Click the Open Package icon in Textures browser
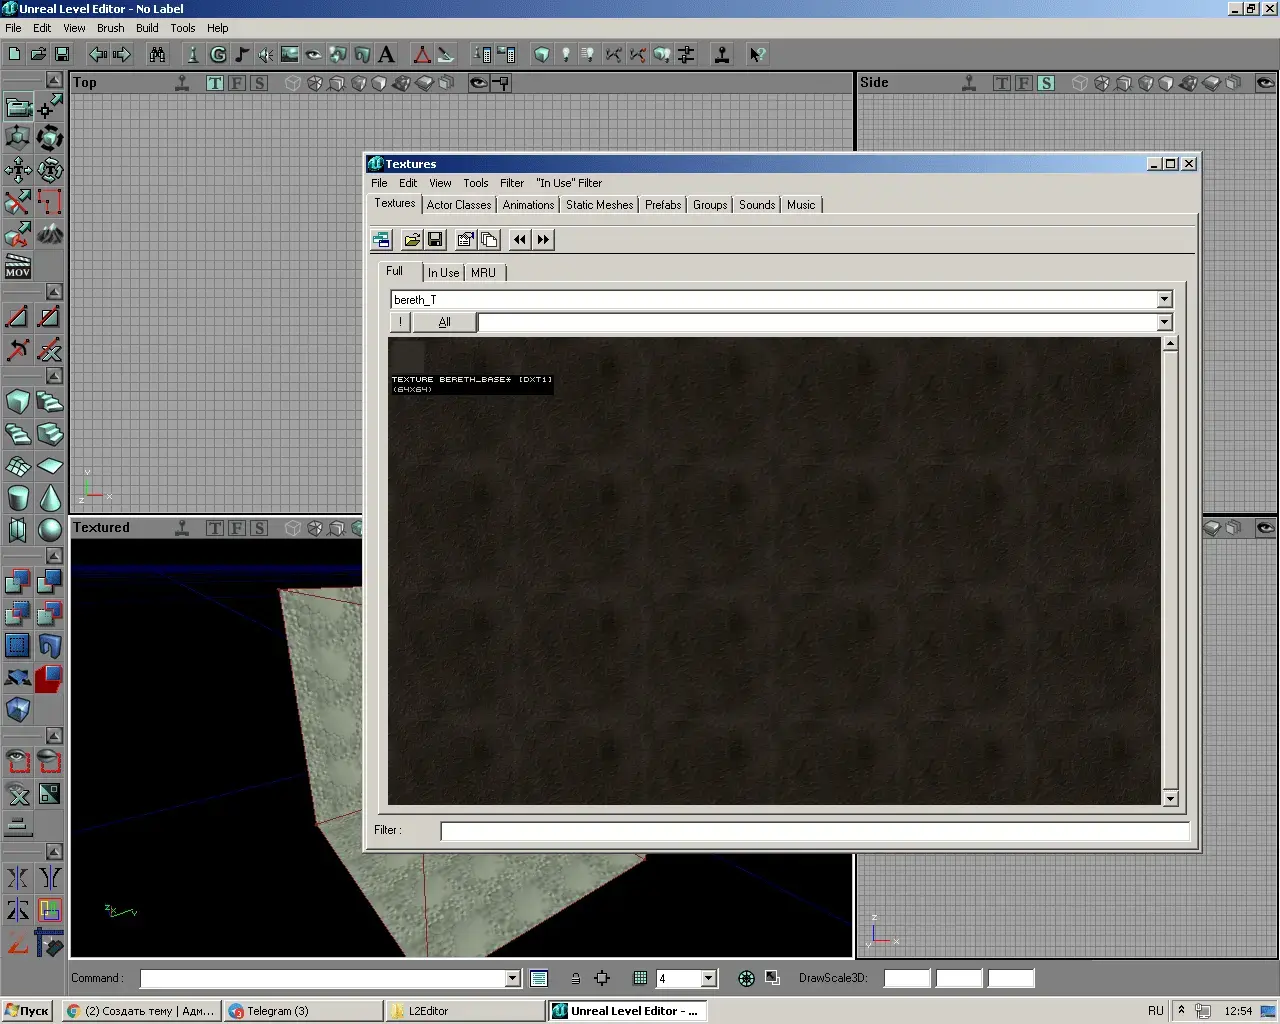 (x=412, y=239)
